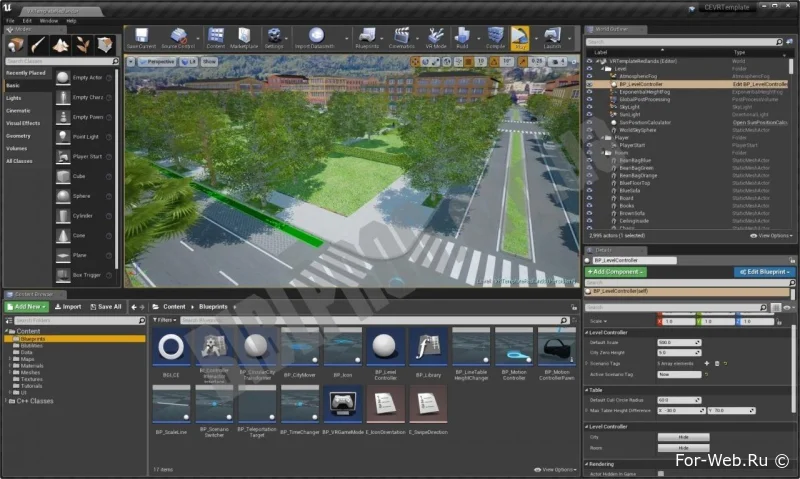Select the Place mode icon in Modes panel
This screenshot has height=479, width=800.
[15, 45]
